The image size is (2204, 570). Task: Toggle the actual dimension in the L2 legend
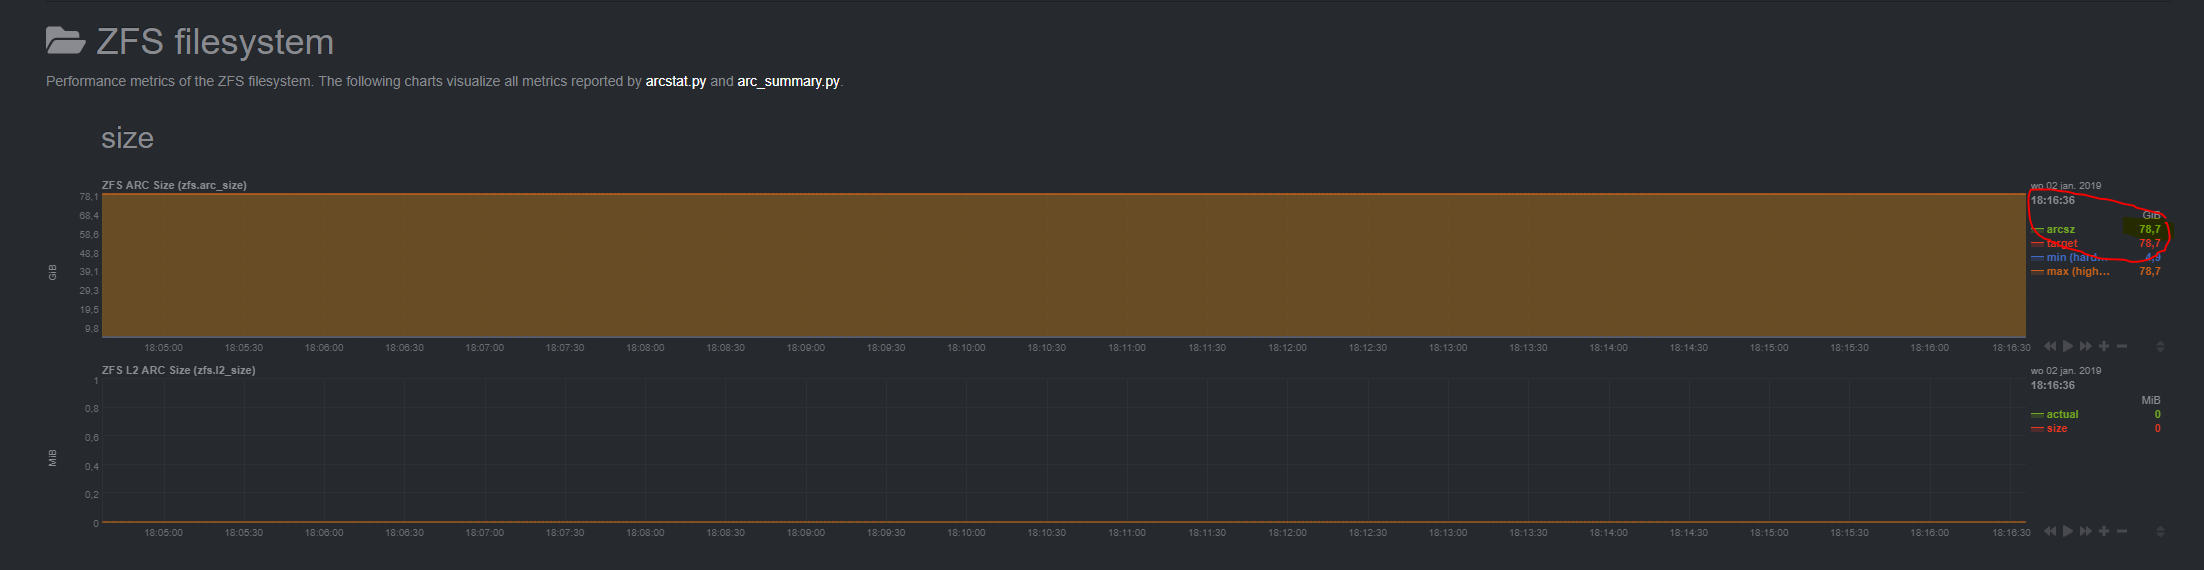(x=2062, y=415)
